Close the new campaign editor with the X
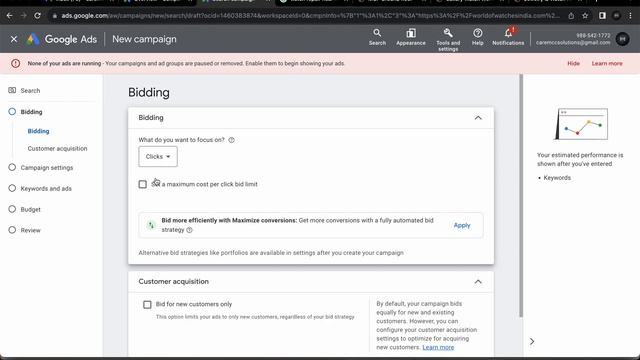Viewport: 640px width, 360px height. 14,39
